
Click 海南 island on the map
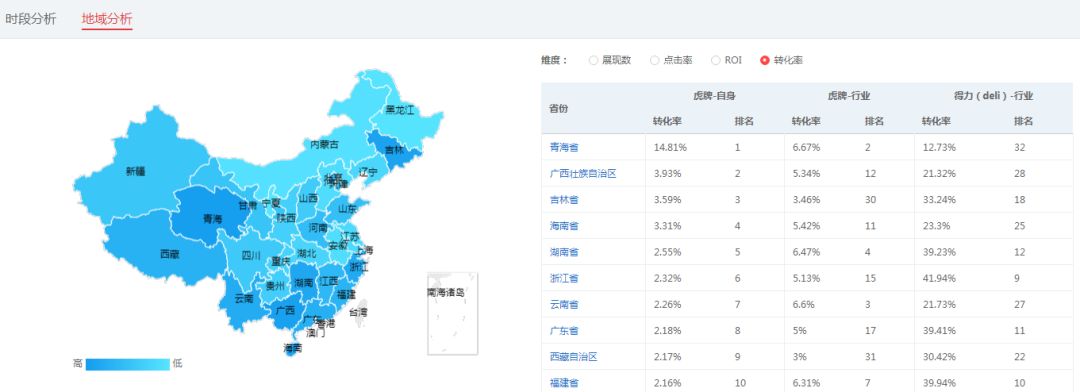293,349
